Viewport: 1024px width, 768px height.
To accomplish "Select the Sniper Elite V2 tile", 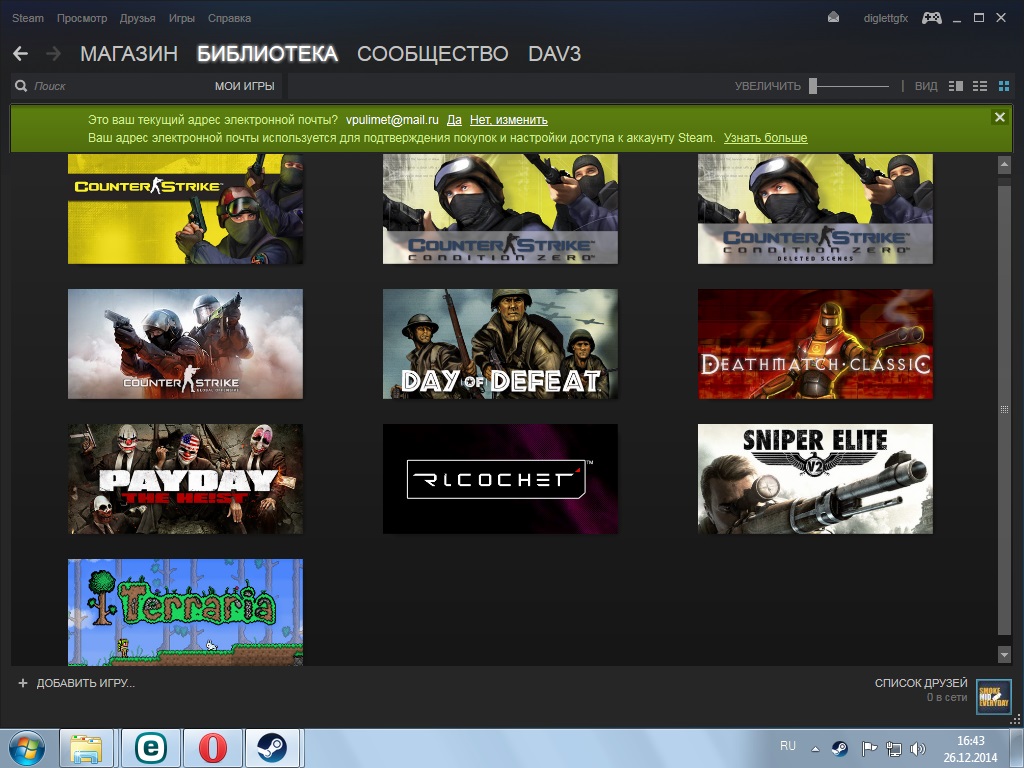I will [x=815, y=479].
